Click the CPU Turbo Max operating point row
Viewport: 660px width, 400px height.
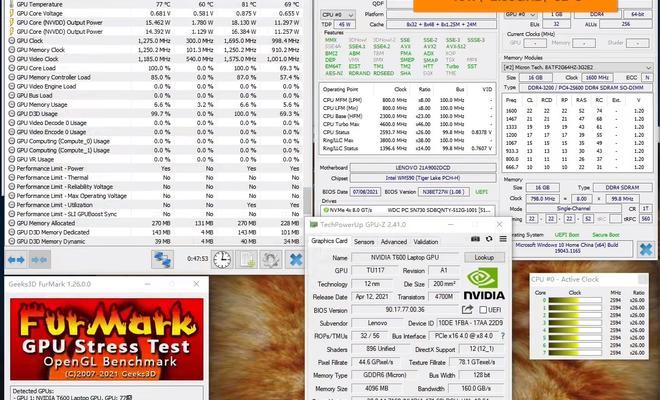[x=407, y=124]
